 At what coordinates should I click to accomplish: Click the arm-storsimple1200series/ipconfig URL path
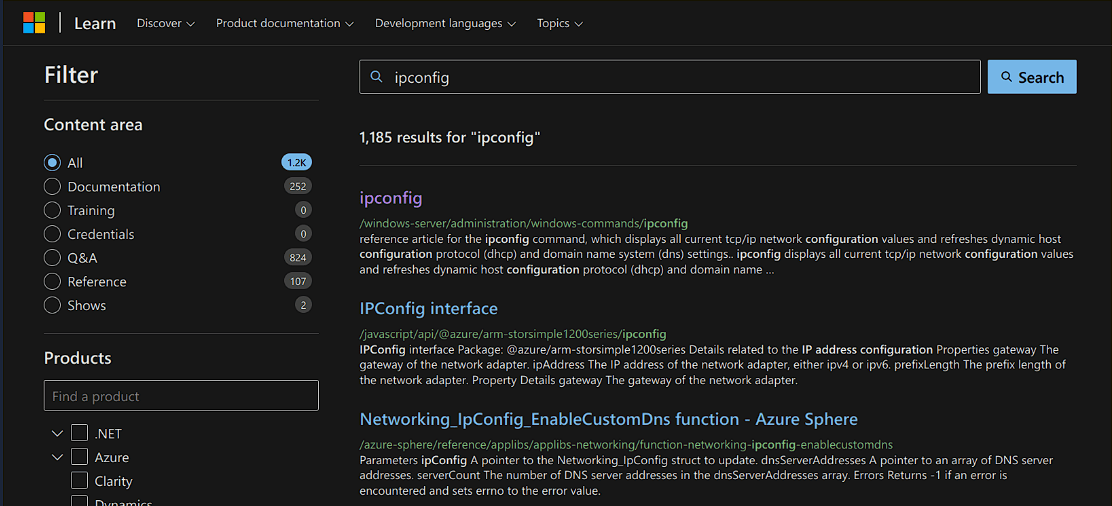[513, 334]
